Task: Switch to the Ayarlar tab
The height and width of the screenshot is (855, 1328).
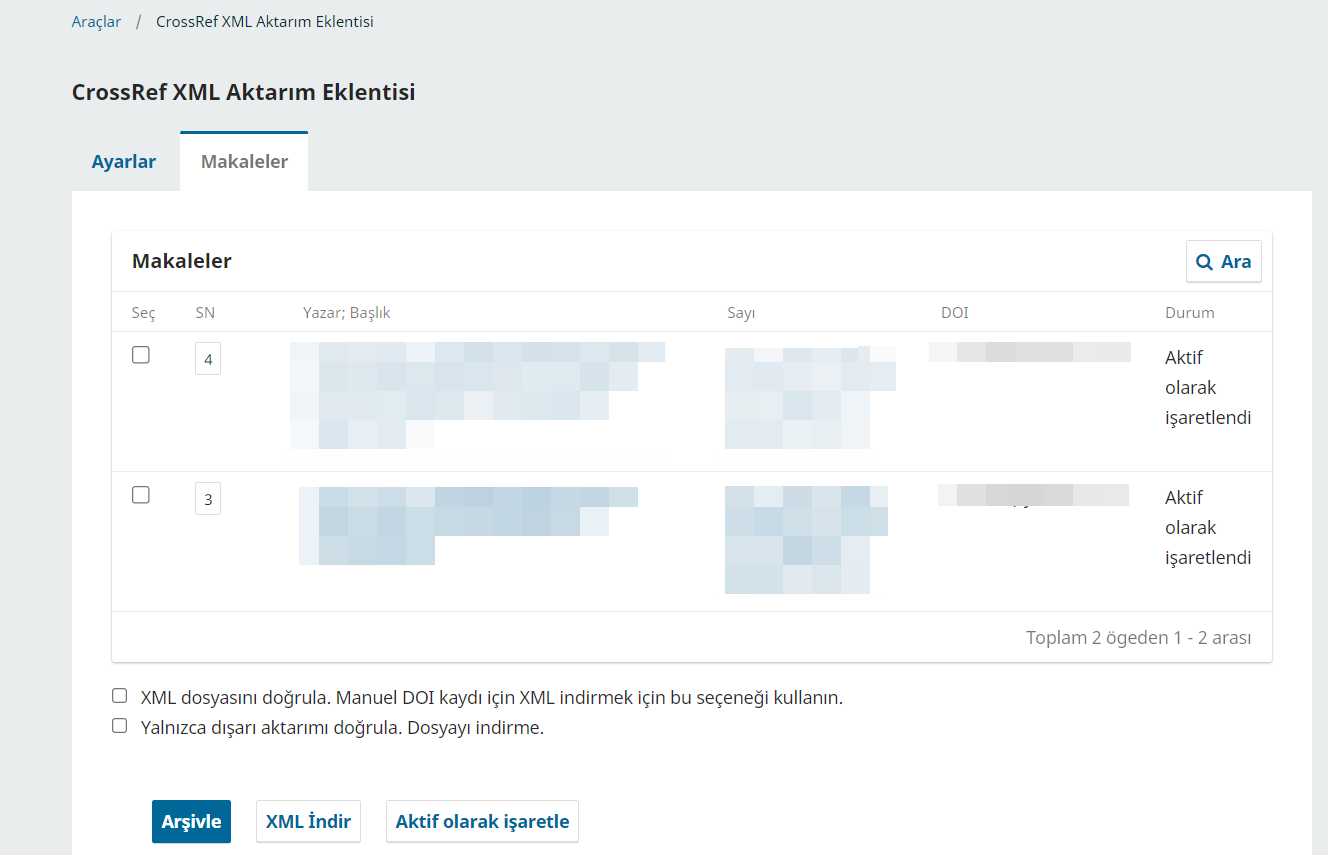Action: 124,162
